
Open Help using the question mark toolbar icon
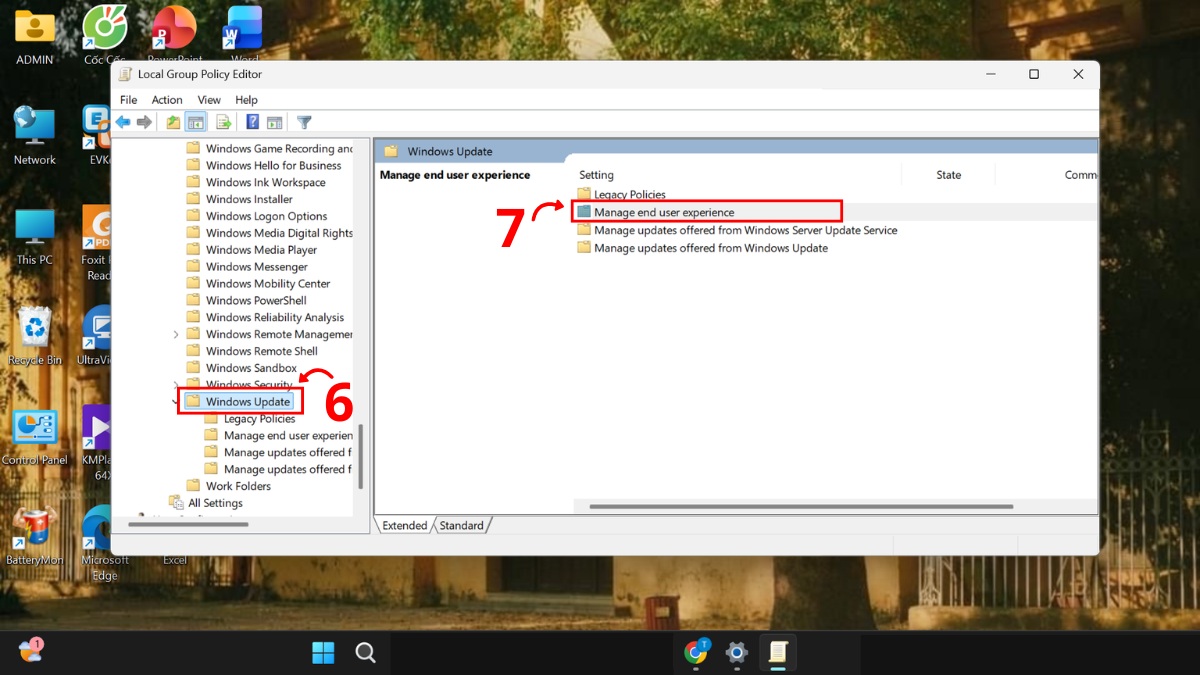coord(253,122)
